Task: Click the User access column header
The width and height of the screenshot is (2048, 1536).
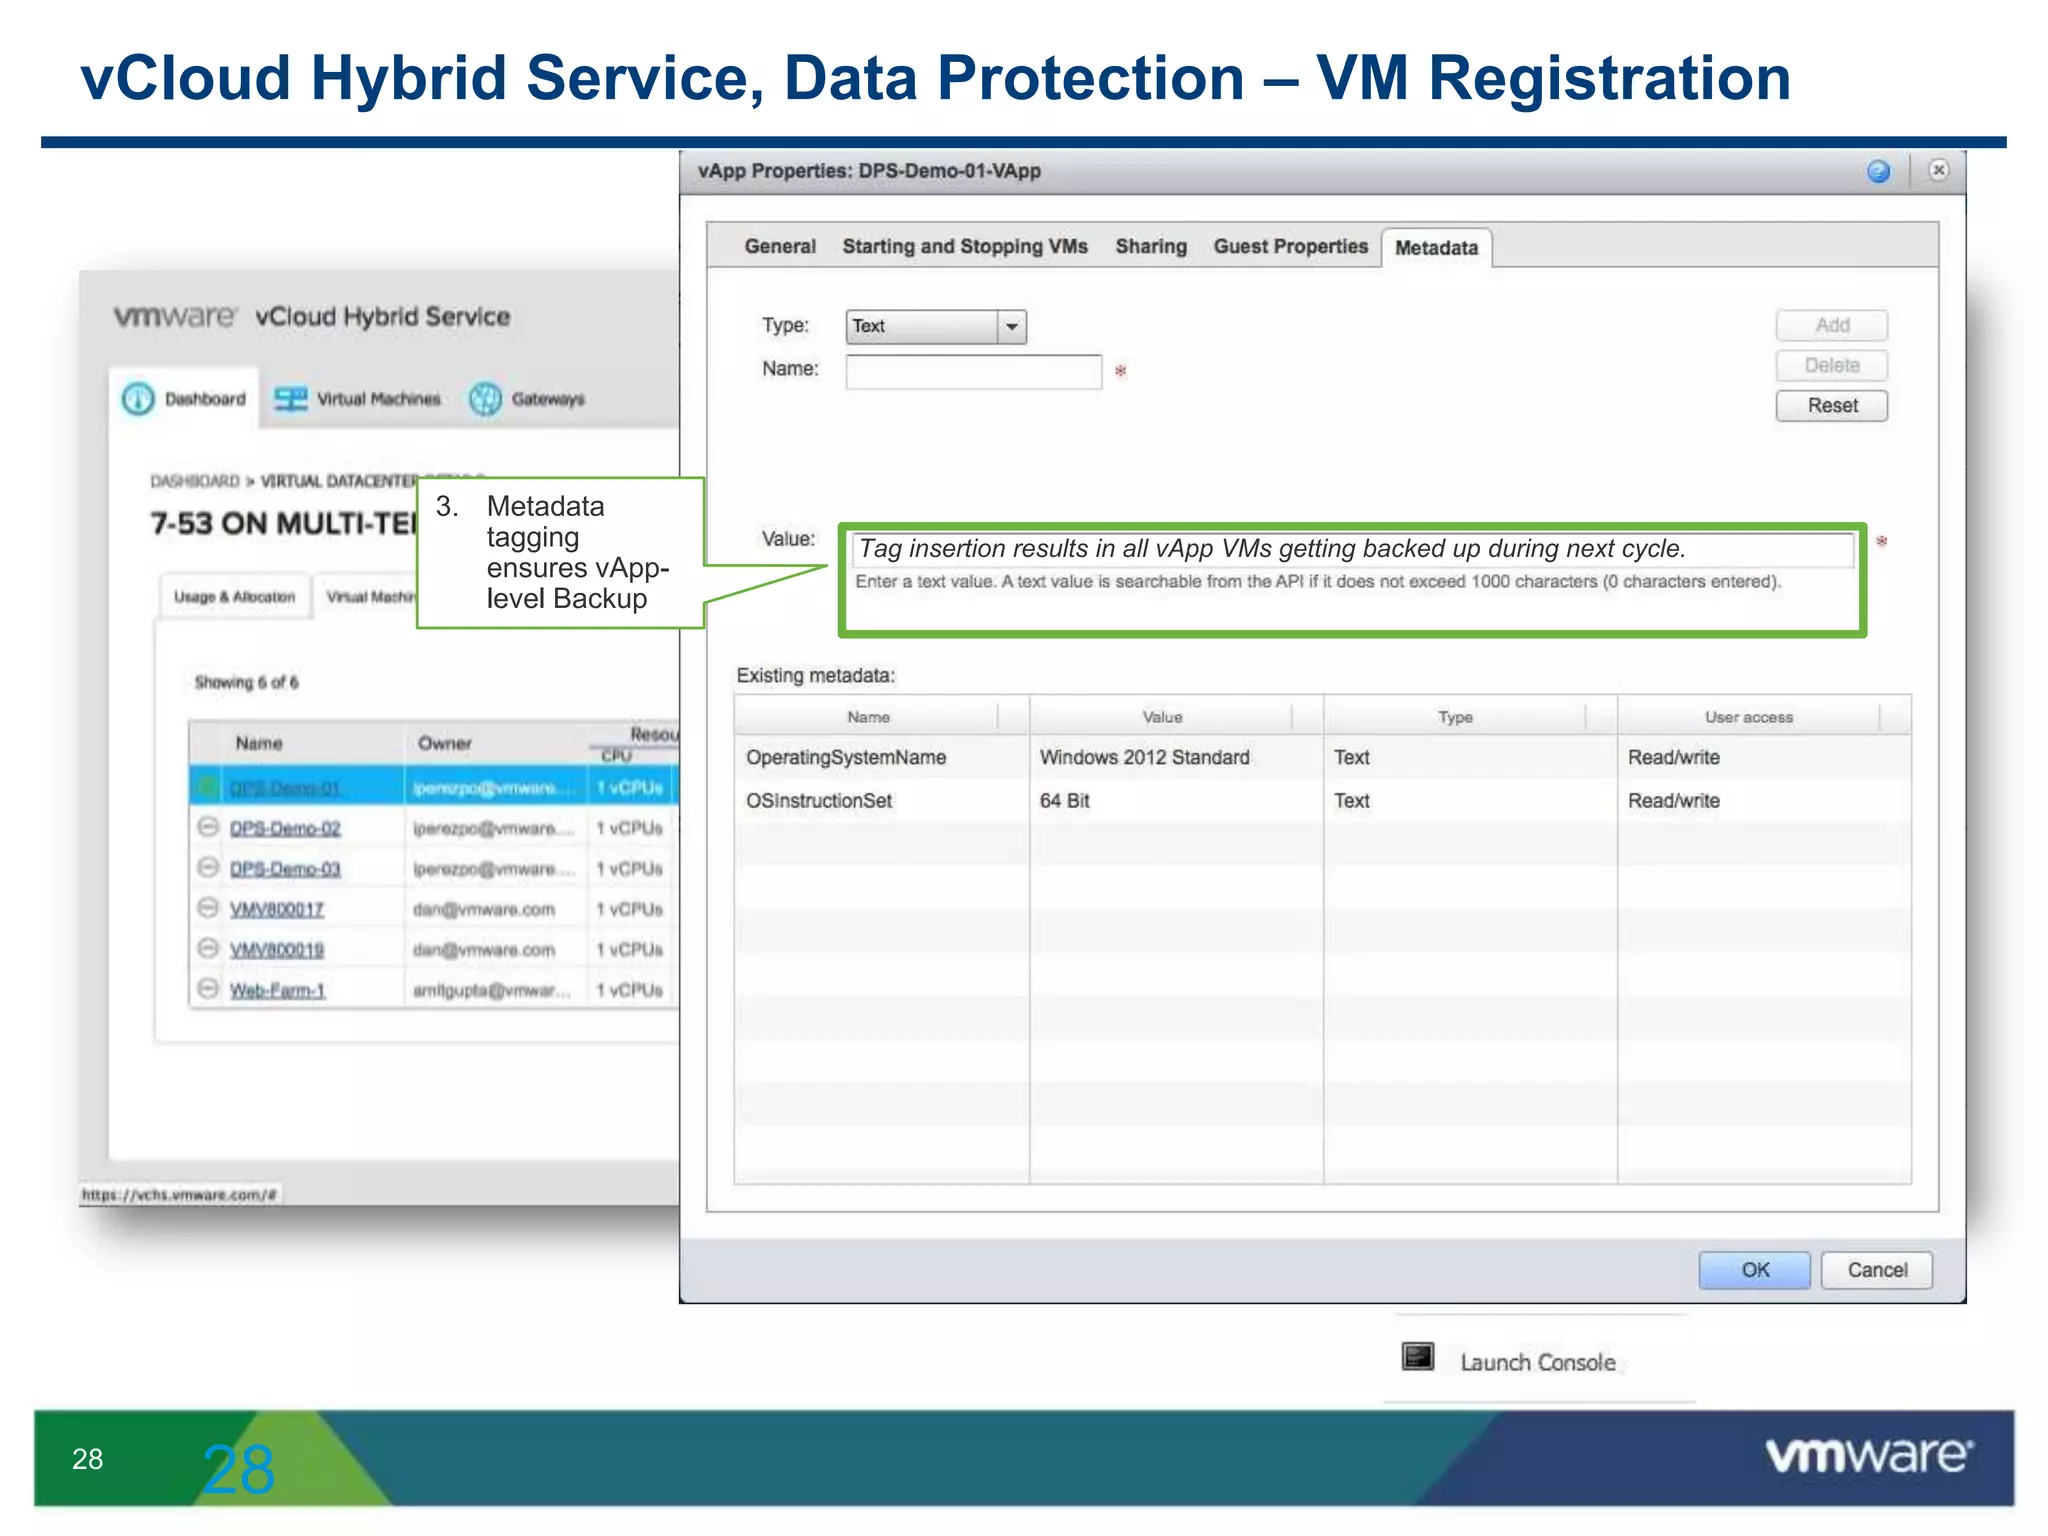Action: click(x=1749, y=717)
